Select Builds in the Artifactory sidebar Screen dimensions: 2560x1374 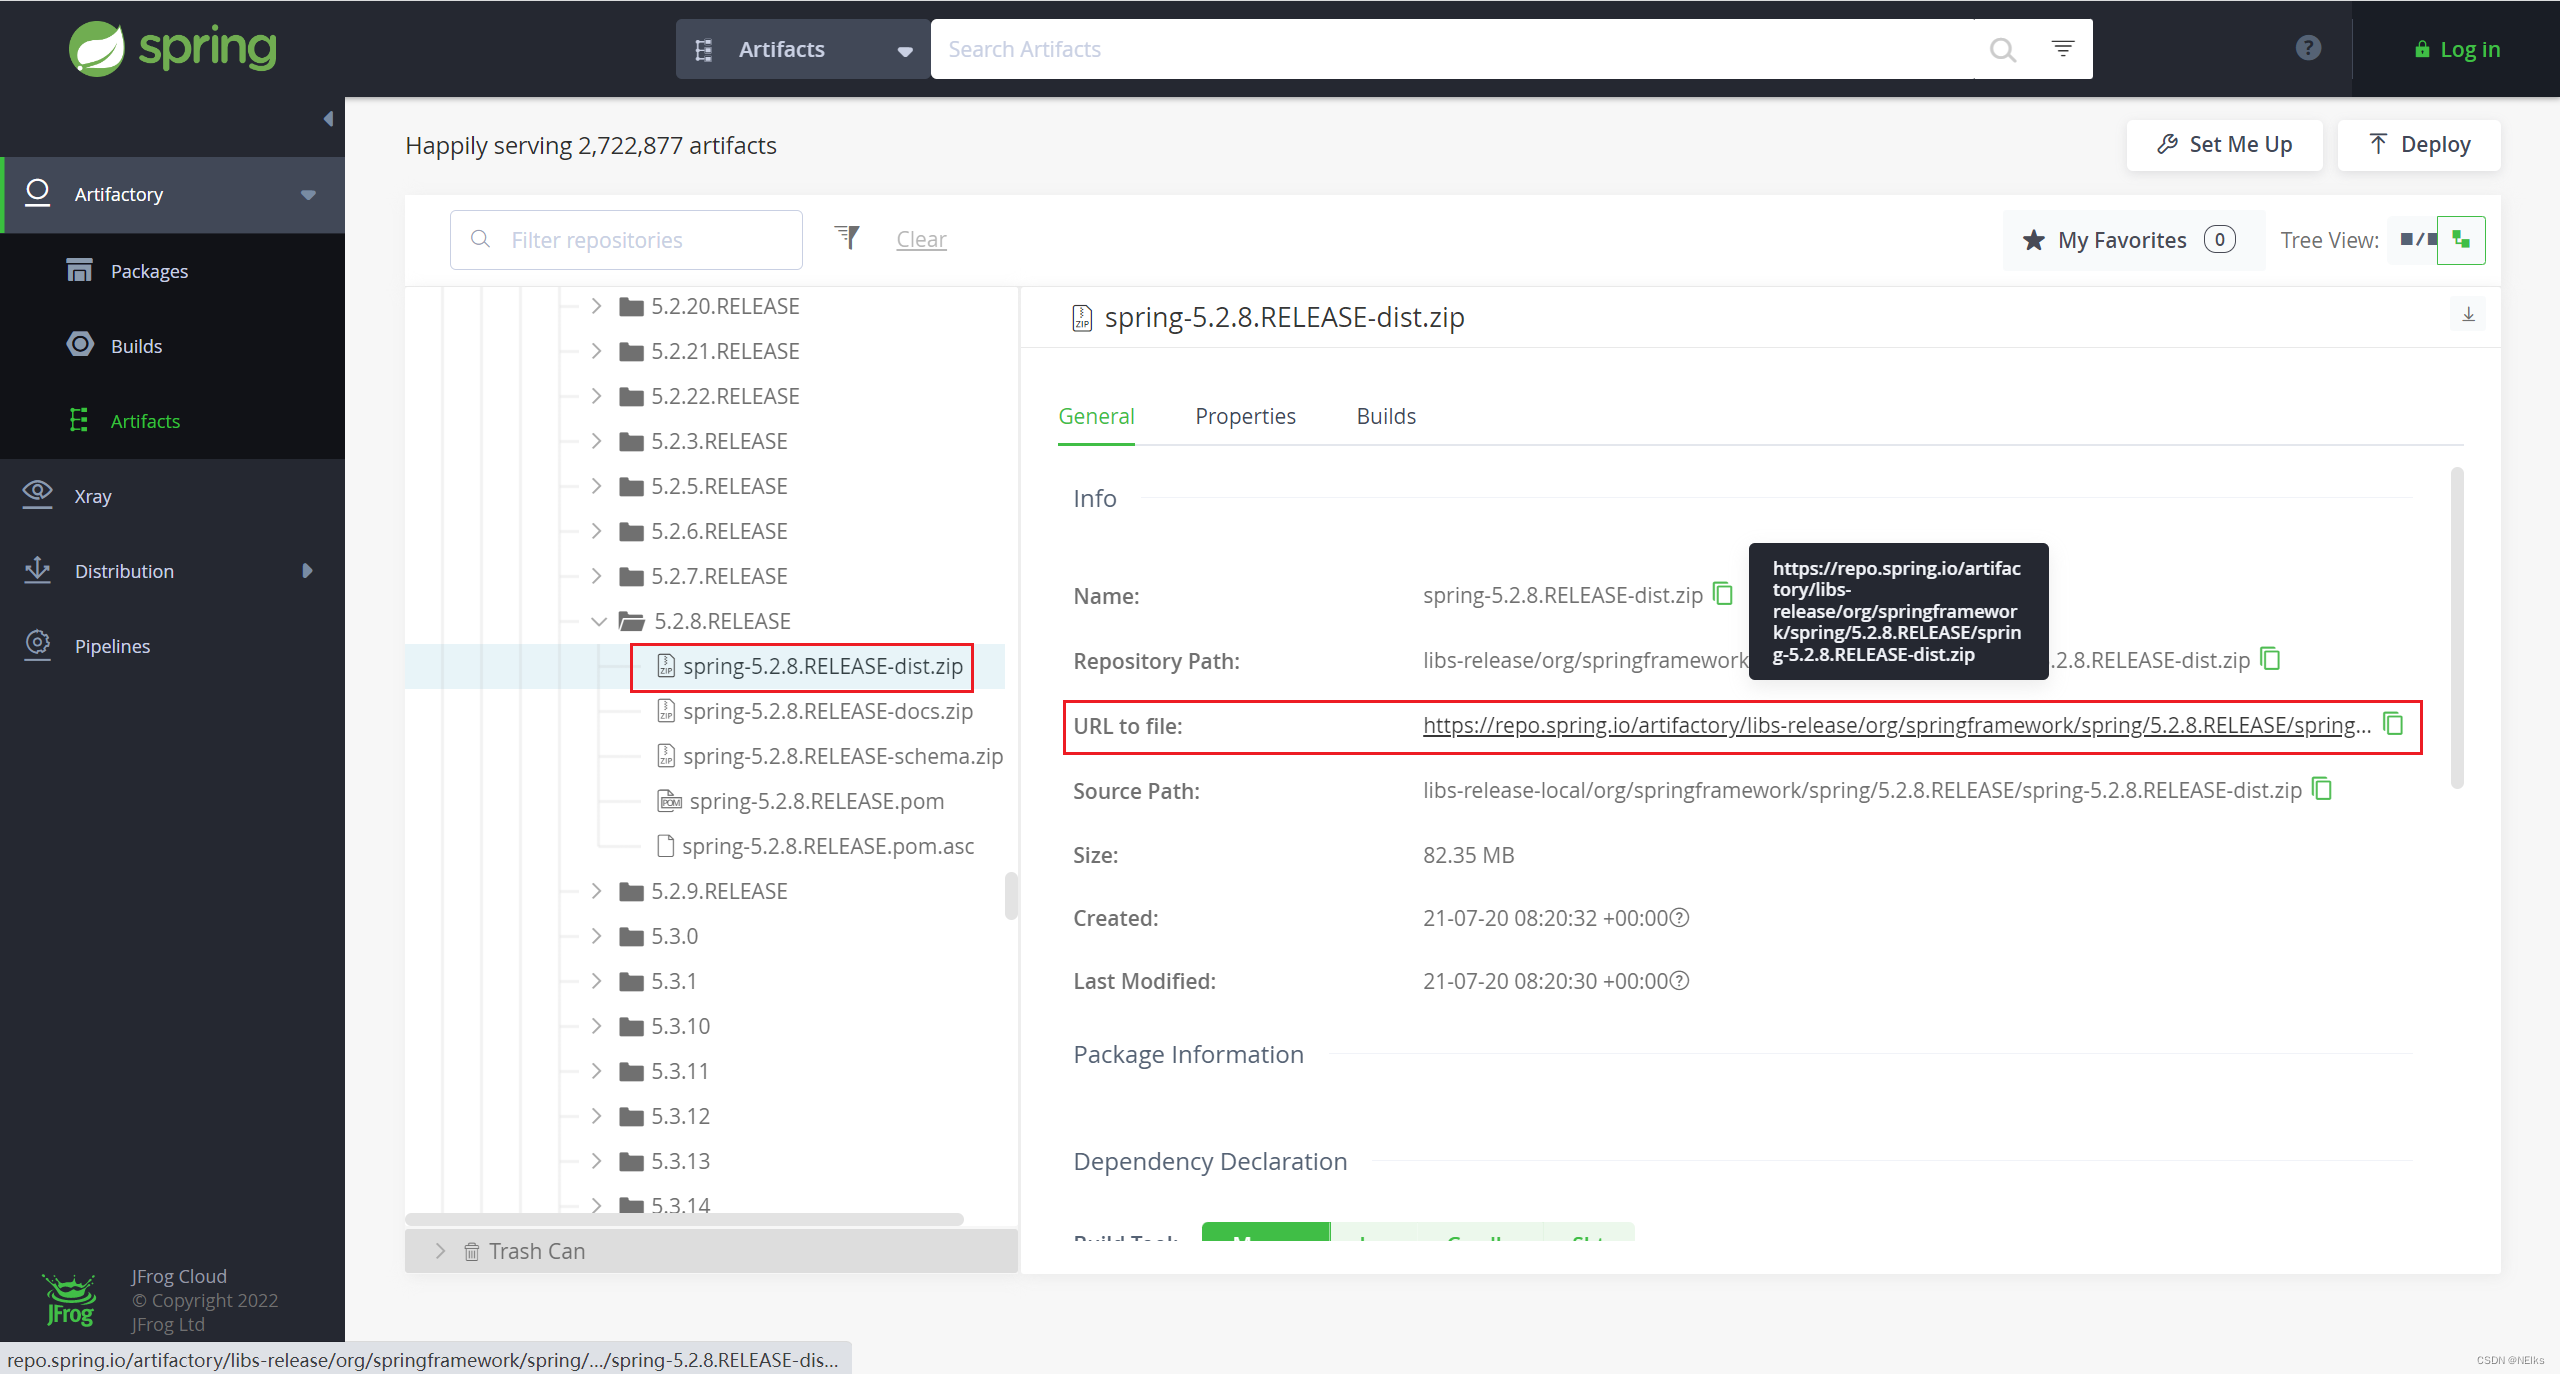coord(136,345)
